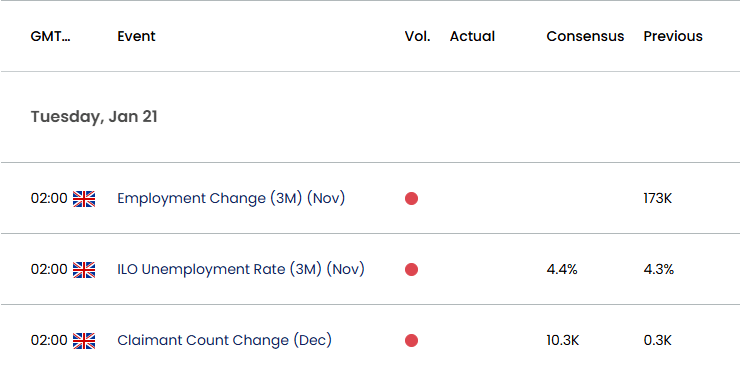Click the Vol. column header

417,36
